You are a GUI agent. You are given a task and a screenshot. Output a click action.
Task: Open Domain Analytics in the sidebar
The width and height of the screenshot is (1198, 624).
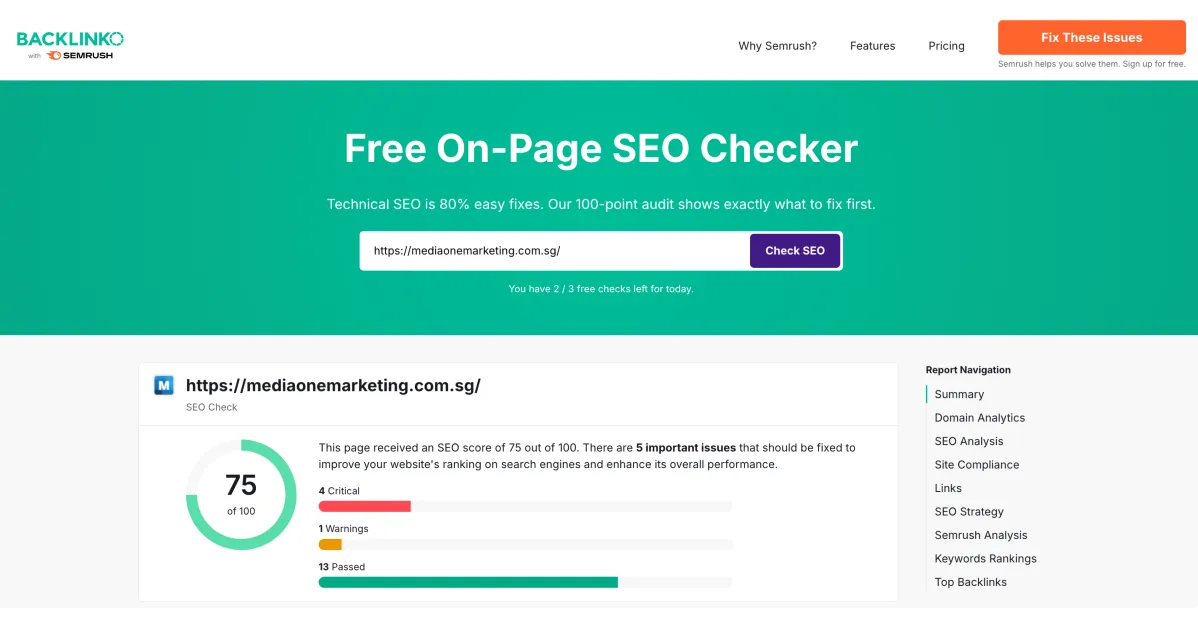pyautogui.click(x=980, y=417)
